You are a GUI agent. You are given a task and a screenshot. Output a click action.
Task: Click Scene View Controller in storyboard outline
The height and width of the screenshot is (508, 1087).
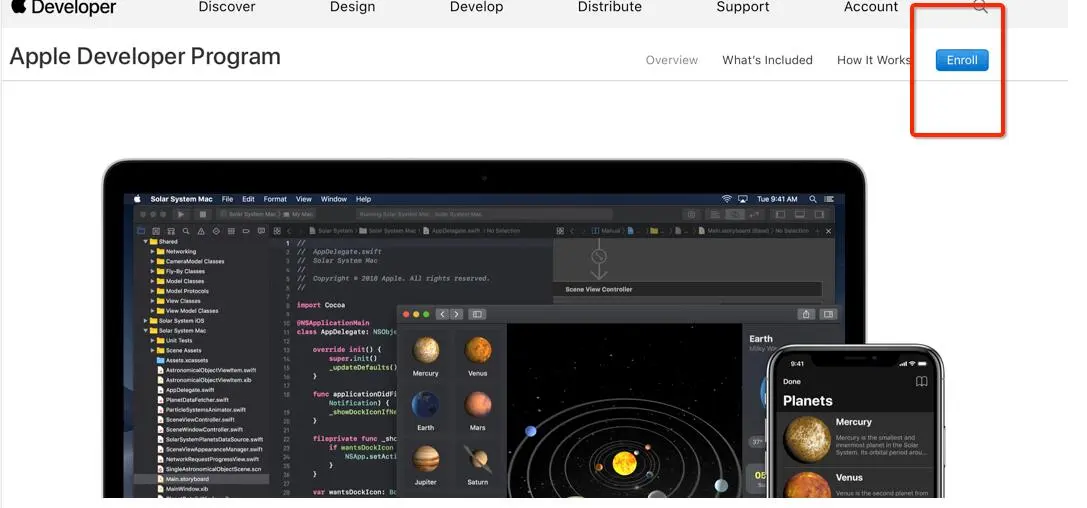click(x=599, y=290)
